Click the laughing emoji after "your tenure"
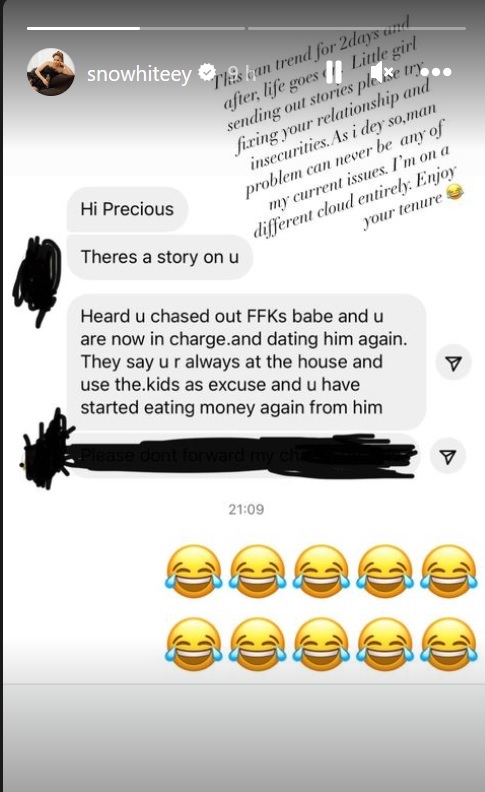This screenshot has height=792, width=485. coord(455,192)
